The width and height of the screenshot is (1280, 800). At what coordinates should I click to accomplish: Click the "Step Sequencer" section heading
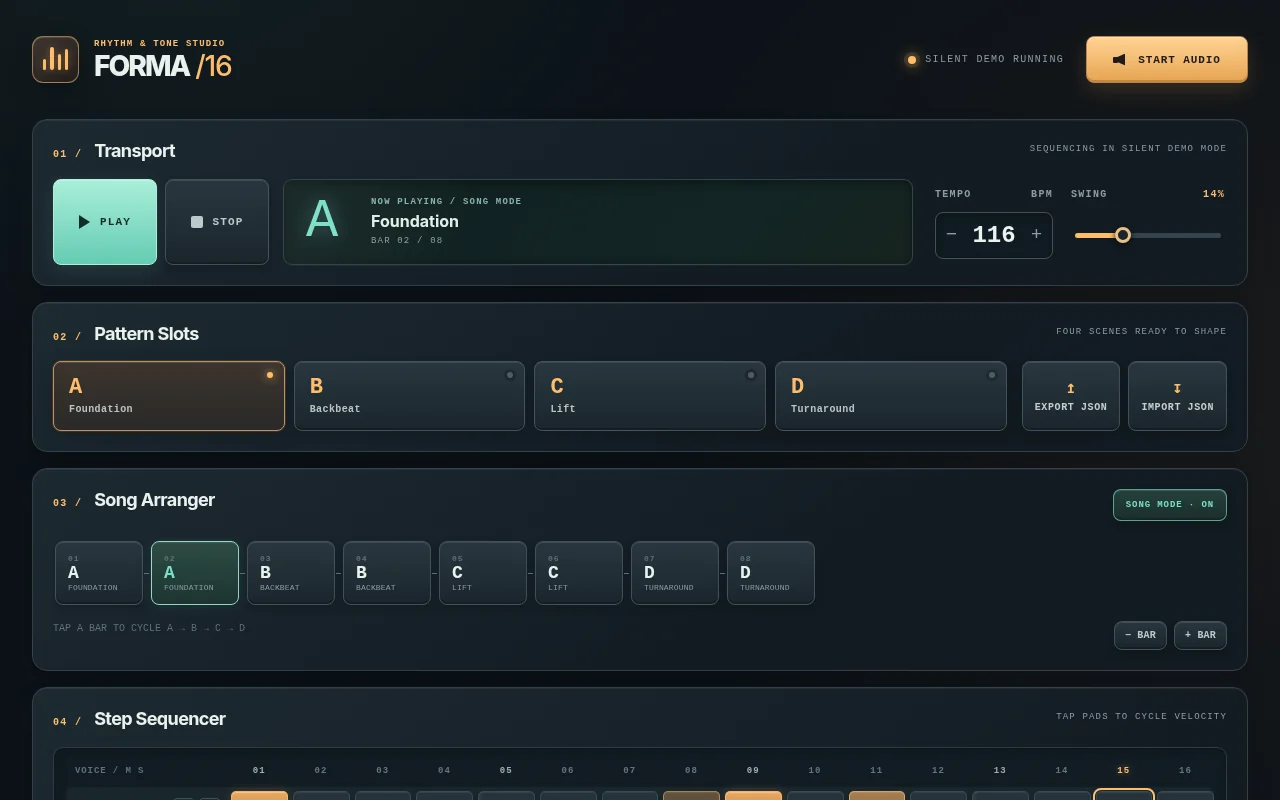coord(160,719)
